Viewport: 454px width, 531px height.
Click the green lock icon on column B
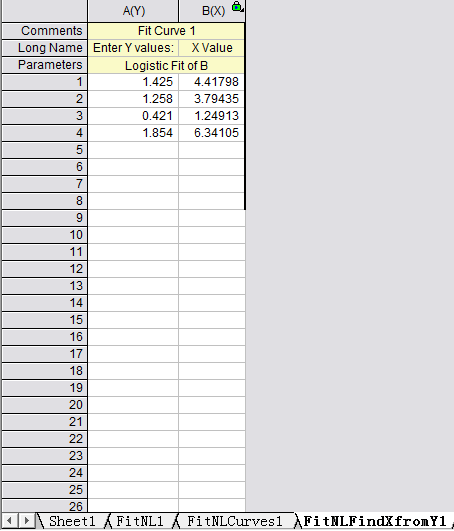coord(237,6)
